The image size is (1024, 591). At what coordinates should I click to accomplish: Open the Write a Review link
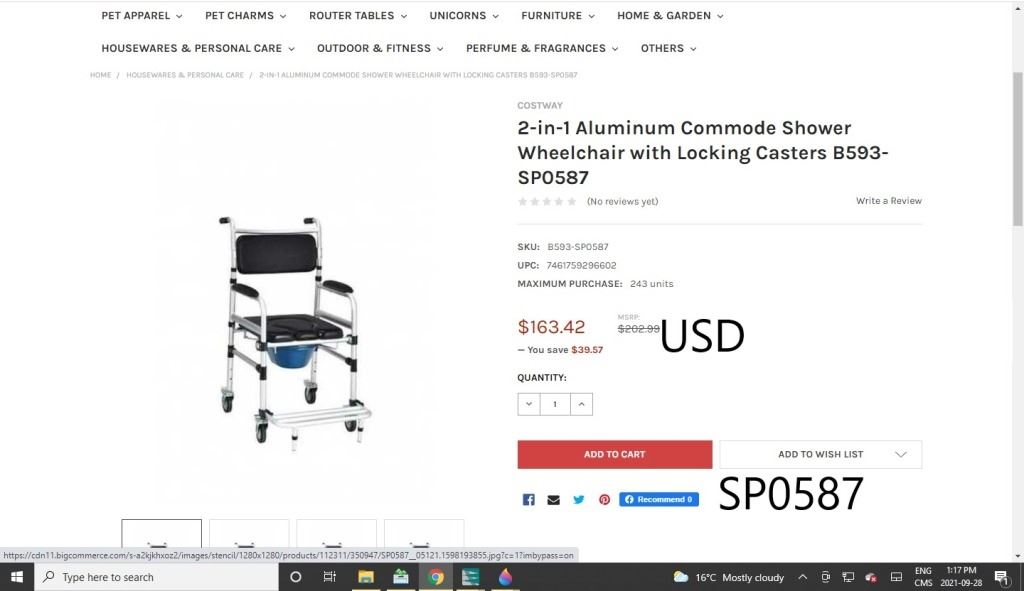(x=889, y=201)
